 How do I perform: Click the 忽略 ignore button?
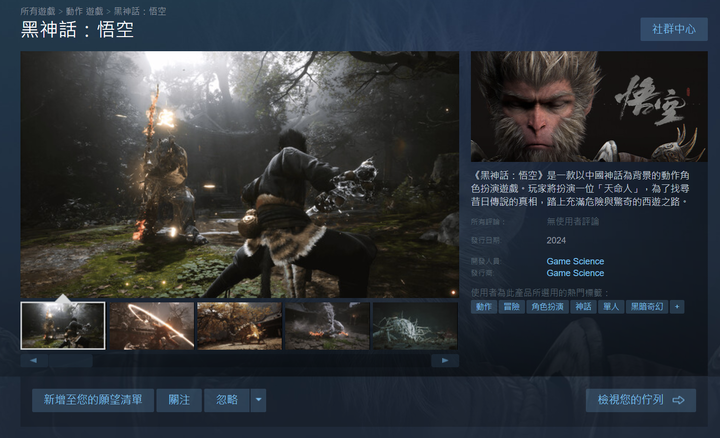(x=227, y=400)
